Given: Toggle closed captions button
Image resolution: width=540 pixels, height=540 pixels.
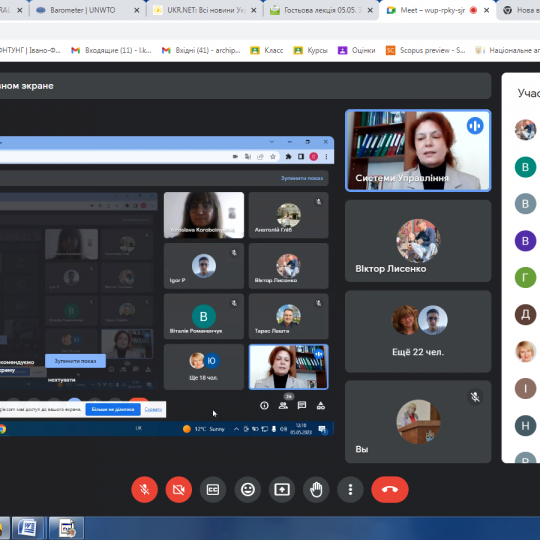Looking at the screenshot, I should click(213, 489).
